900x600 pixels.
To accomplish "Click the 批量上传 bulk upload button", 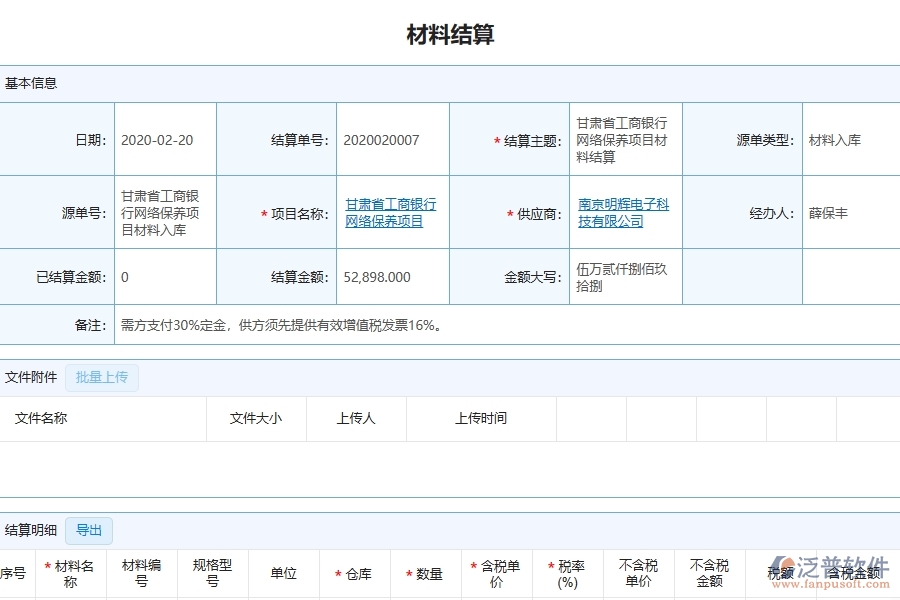I will point(101,378).
